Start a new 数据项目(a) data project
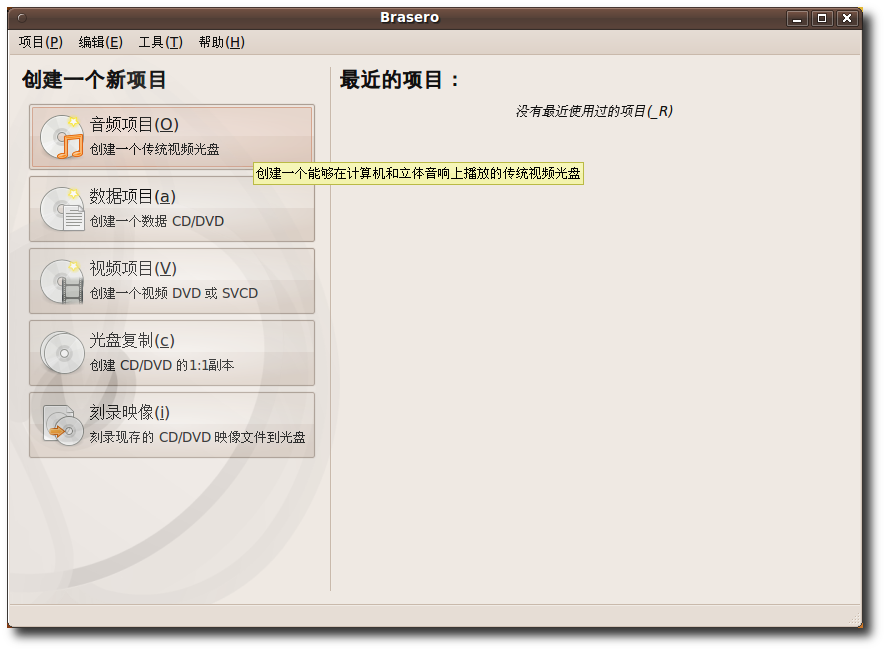The height and width of the screenshot is (651, 886). pos(172,209)
